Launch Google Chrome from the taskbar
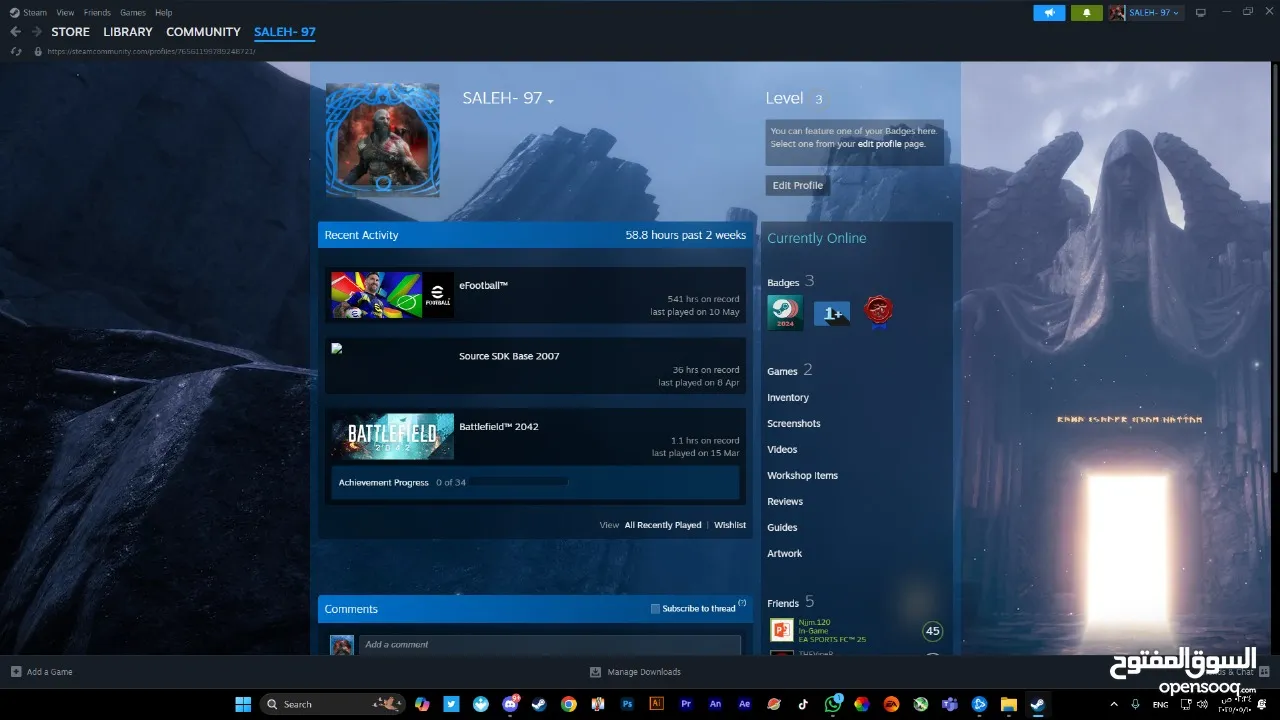This screenshot has width=1280, height=720. tap(568, 704)
